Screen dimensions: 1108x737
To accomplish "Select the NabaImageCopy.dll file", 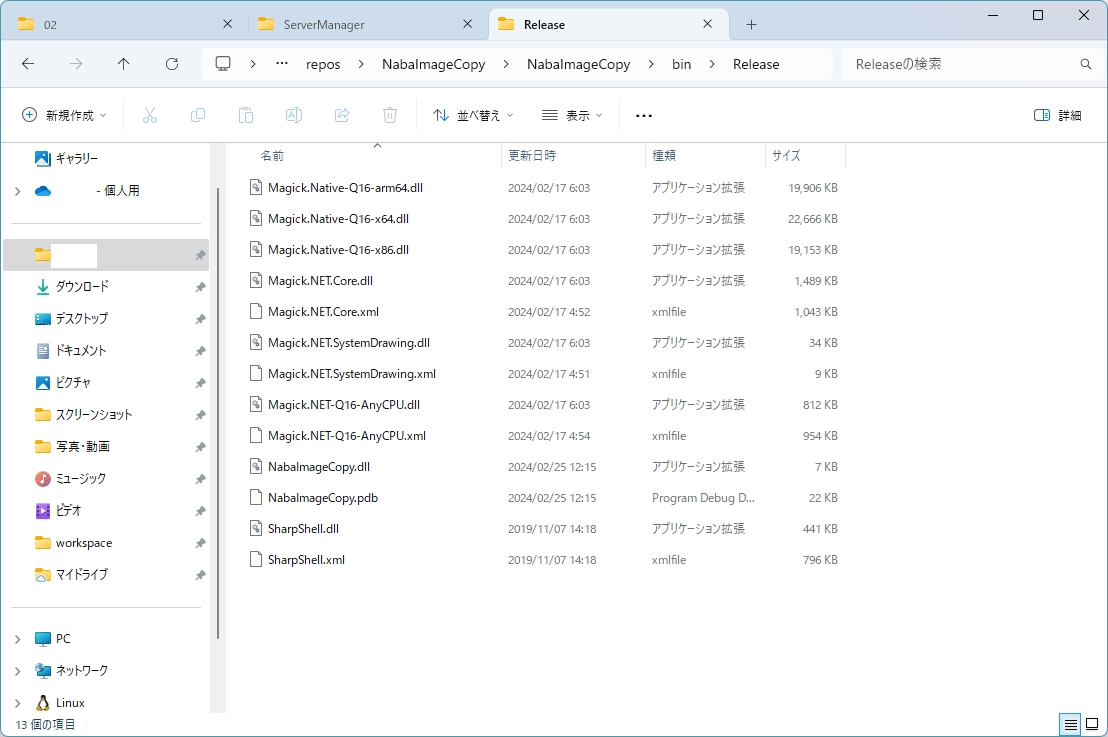I will tap(318, 467).
